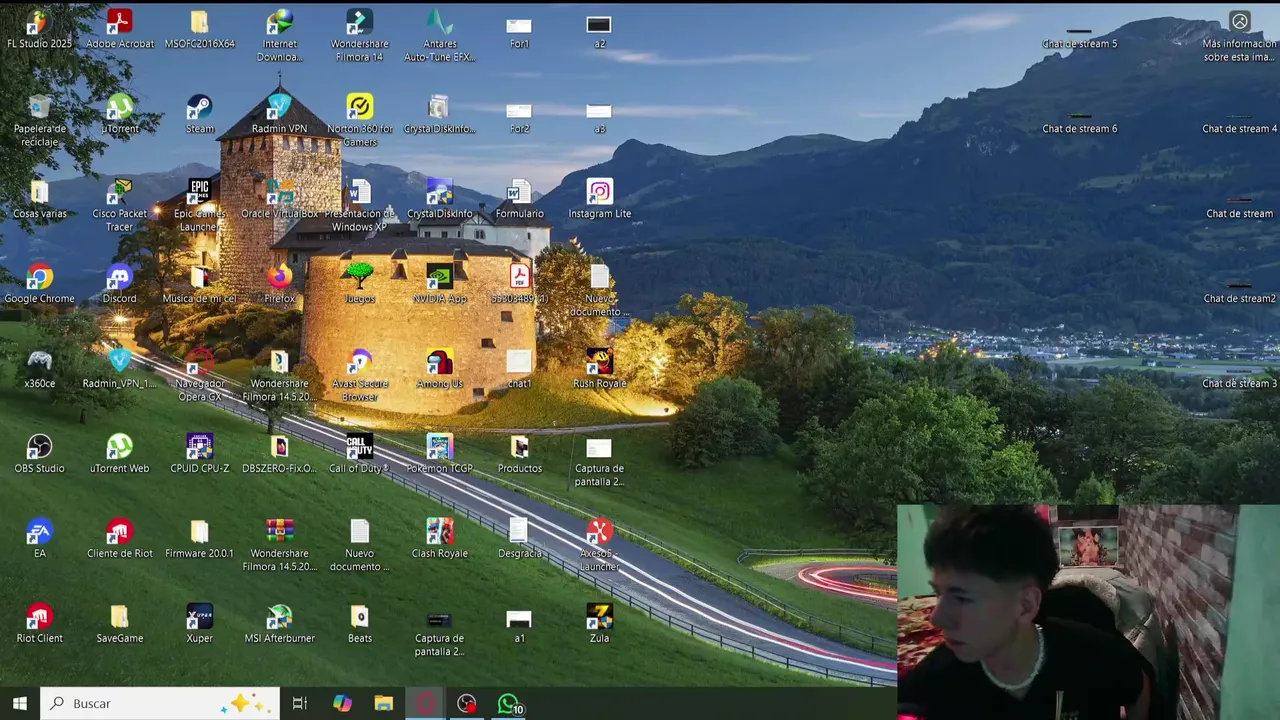Screen dimensions: 1280x720
Task: Open the Beats file icon
Action: pyautogui.click(x=359, y=617)
